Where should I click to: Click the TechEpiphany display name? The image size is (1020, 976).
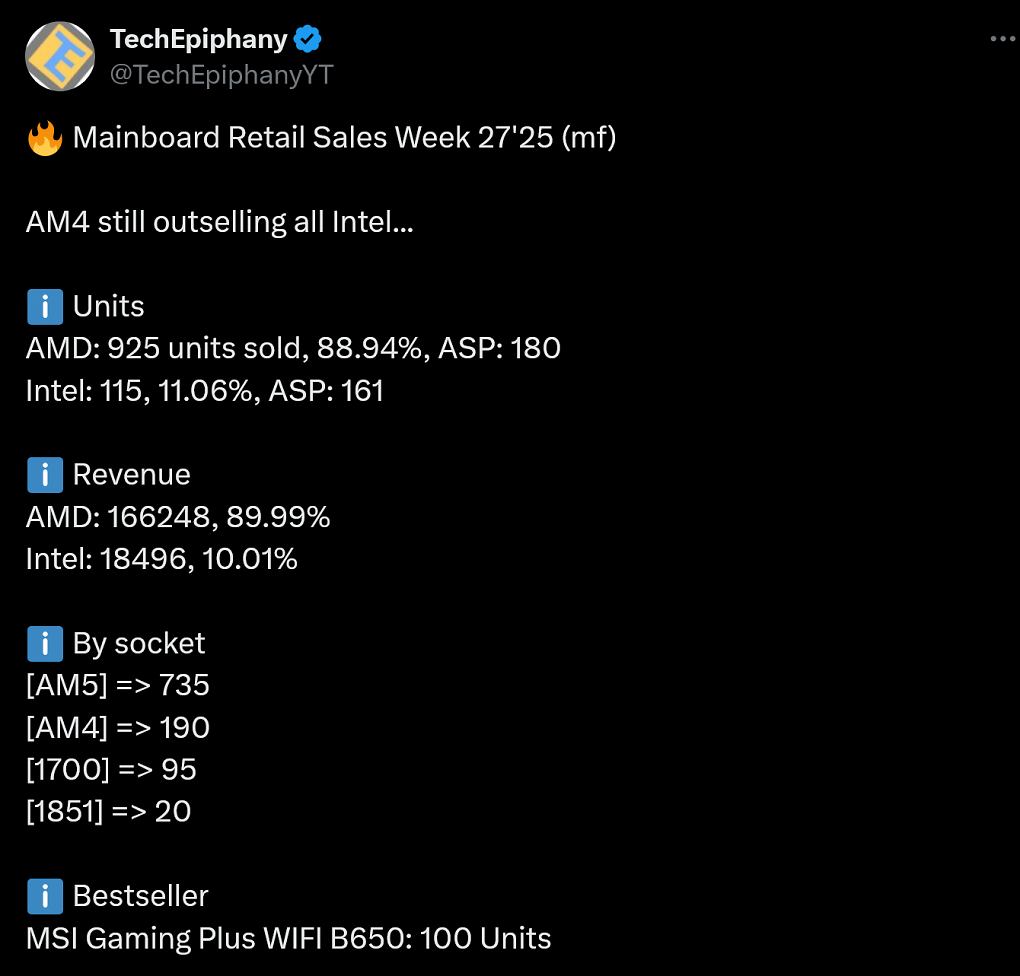198,40
